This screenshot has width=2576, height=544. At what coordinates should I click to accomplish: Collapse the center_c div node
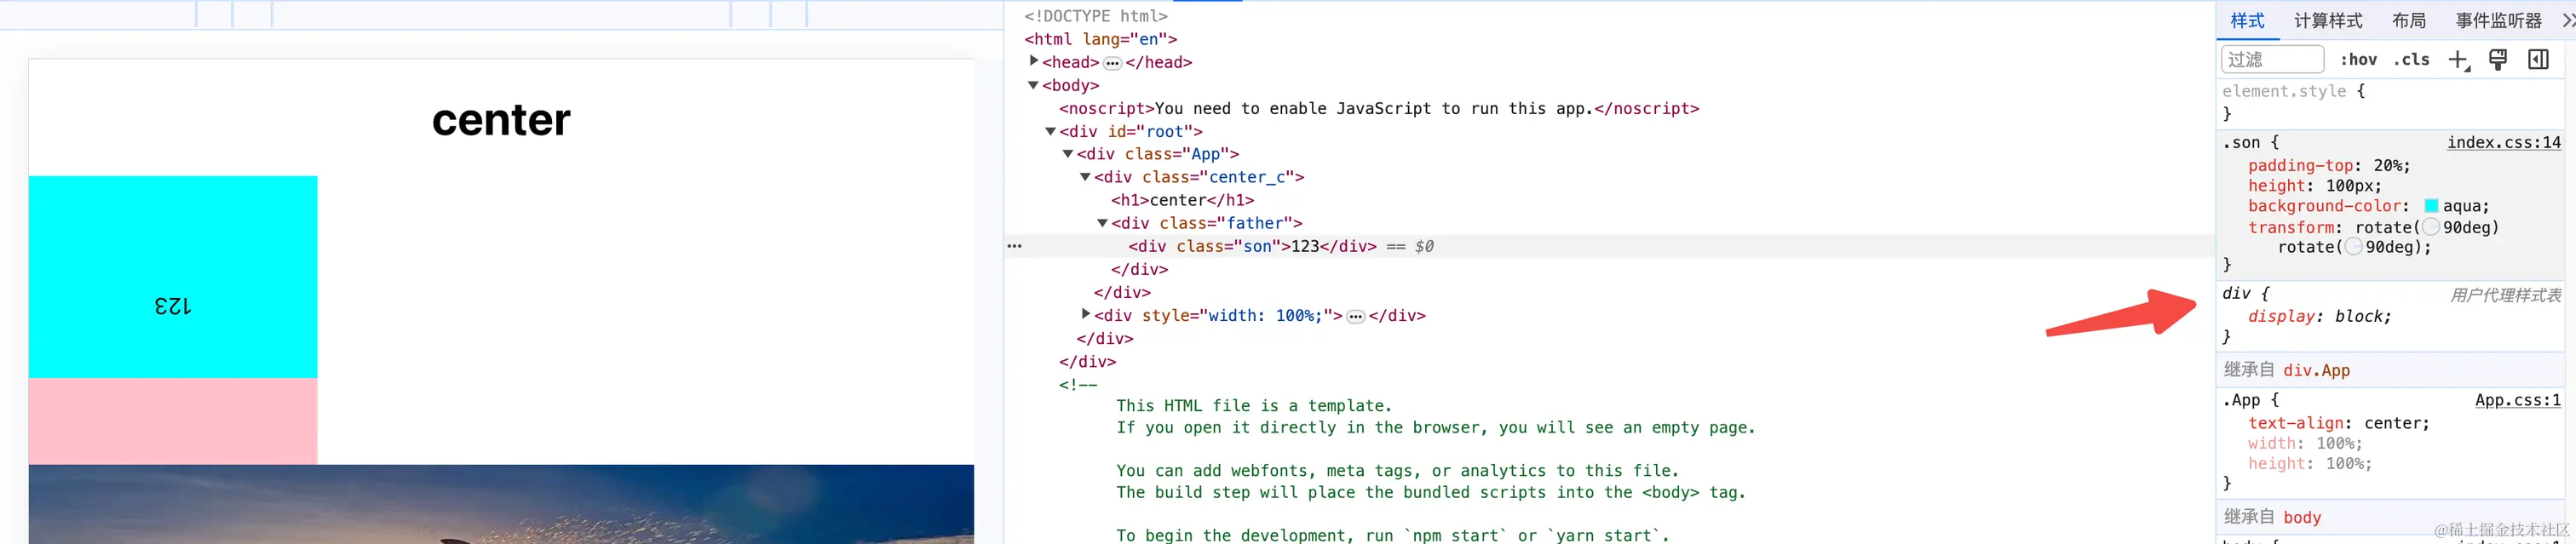point(1085,177)
